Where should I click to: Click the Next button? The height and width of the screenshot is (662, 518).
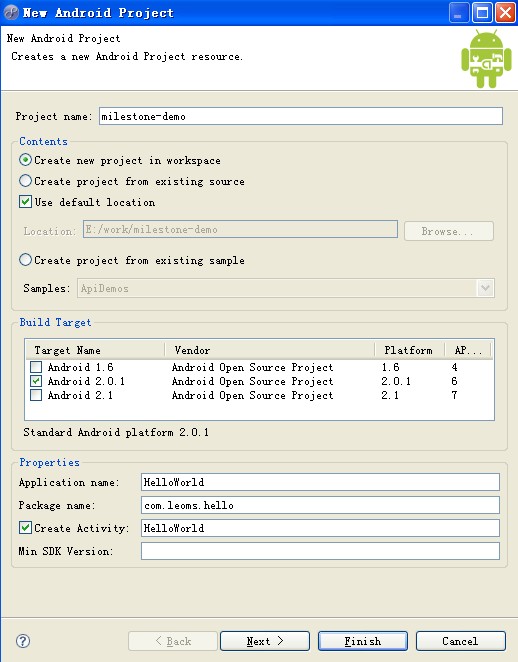[265, 641]
